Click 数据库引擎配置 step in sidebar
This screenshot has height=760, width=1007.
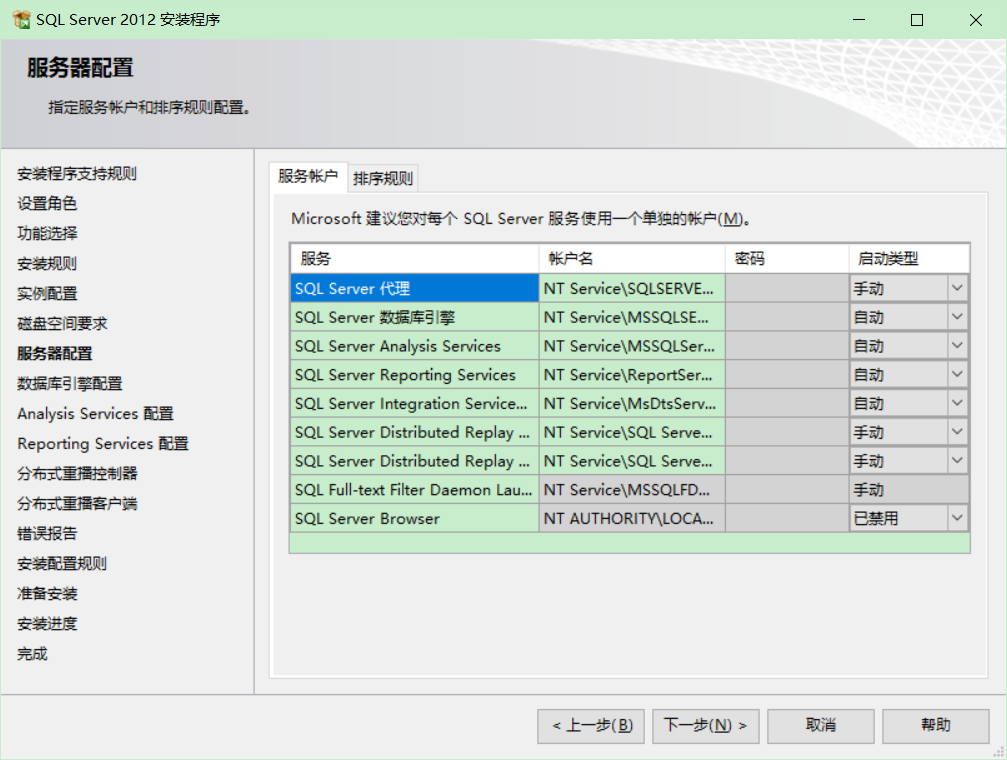pyautogui.click(x=69, y=384)
